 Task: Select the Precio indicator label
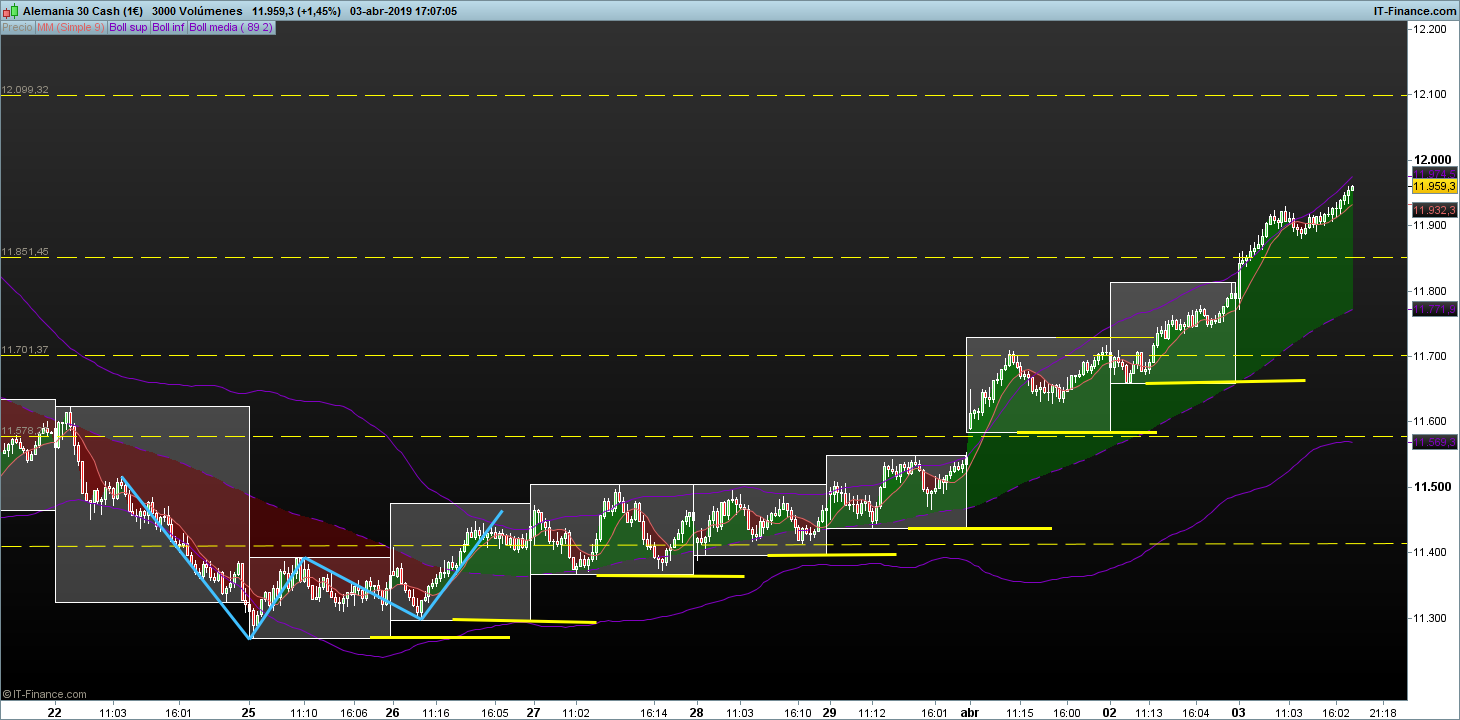point(17,28)
